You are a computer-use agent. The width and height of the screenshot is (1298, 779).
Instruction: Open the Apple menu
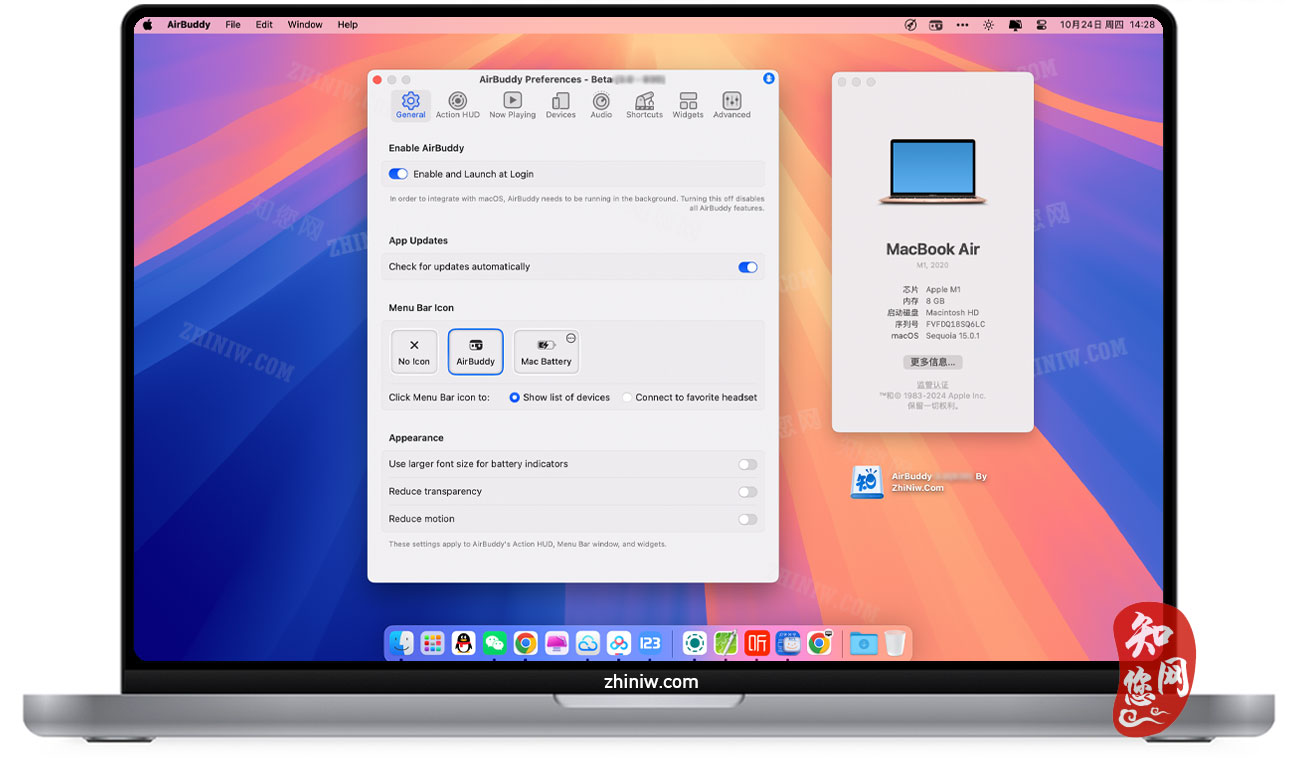148,25
